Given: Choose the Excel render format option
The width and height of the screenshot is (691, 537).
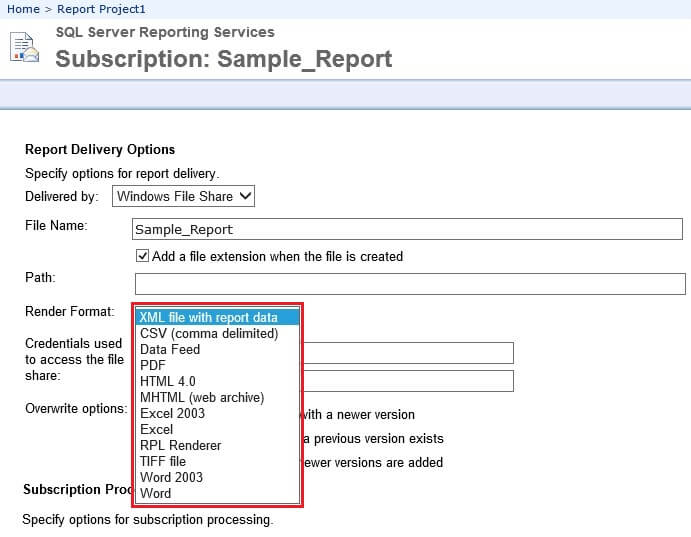Looking at the screenshot, I should 157,430.
